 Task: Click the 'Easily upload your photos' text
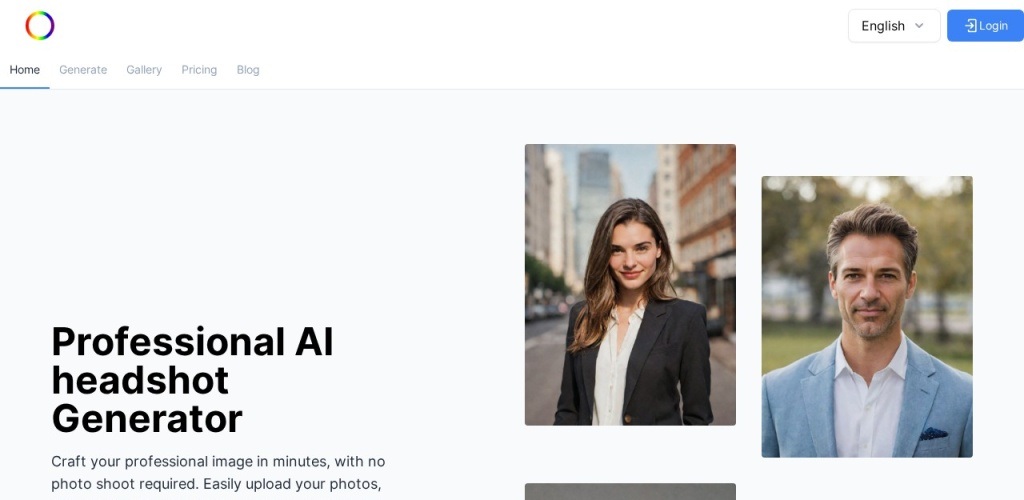(x=292, y=484)
